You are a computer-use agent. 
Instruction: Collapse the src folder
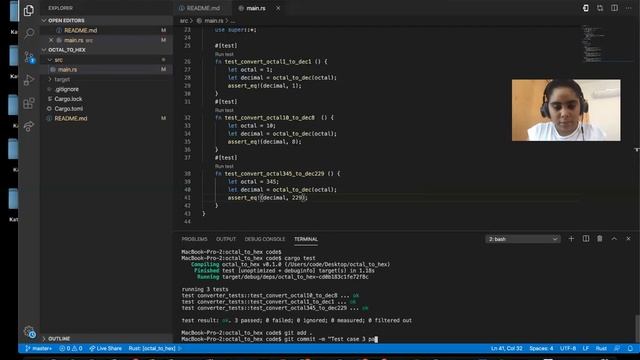(x=50, y=60)
